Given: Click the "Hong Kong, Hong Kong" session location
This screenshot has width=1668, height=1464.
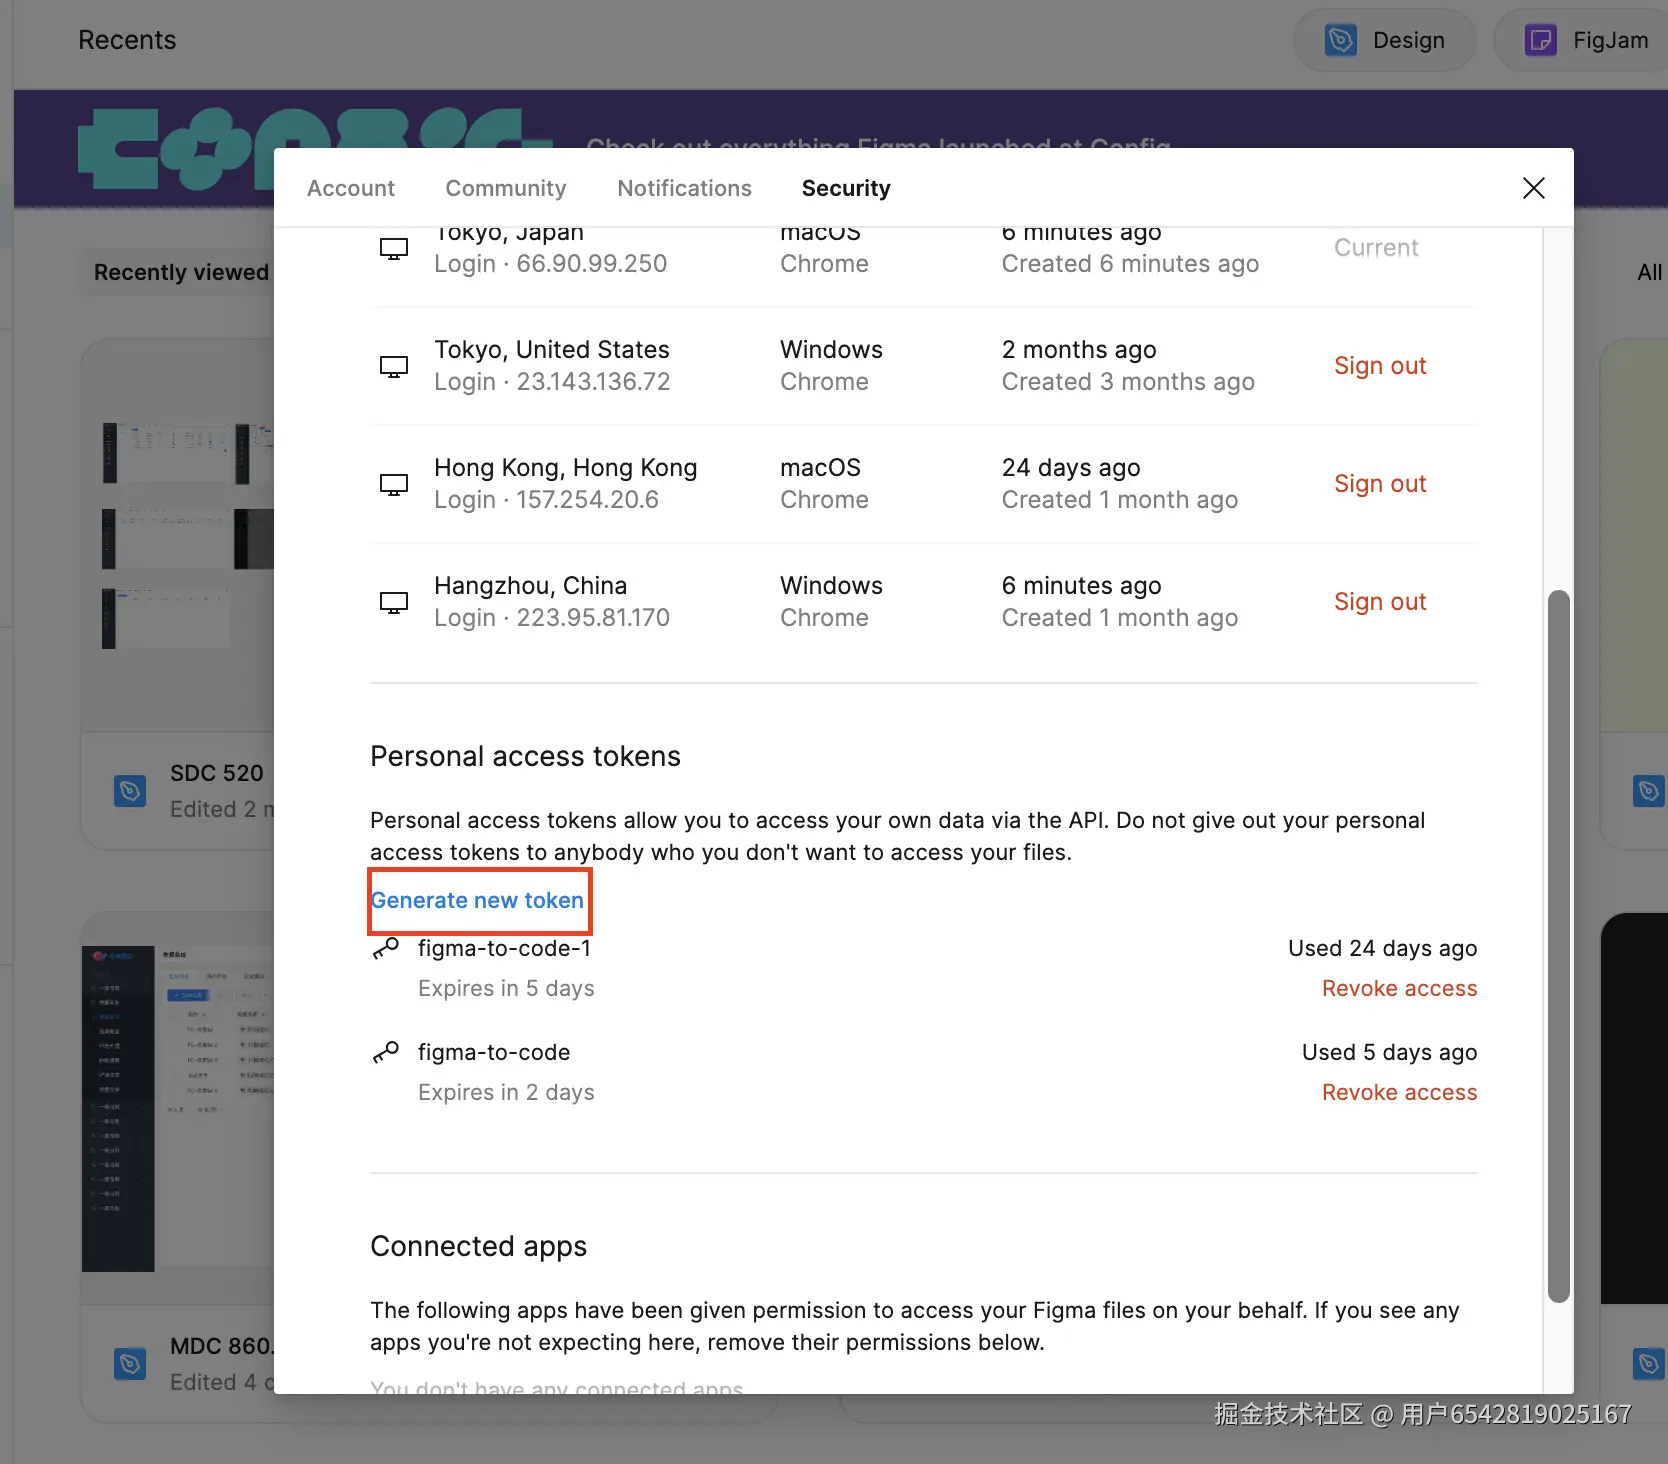Looking at the screenshot, I should [566, 468].
